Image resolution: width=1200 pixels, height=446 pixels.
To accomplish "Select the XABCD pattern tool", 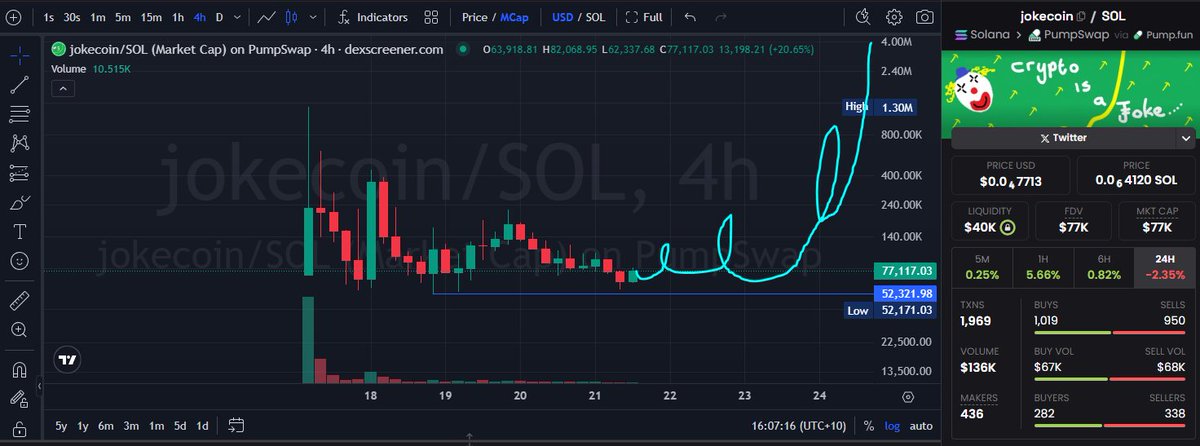I will click(19, 144).
